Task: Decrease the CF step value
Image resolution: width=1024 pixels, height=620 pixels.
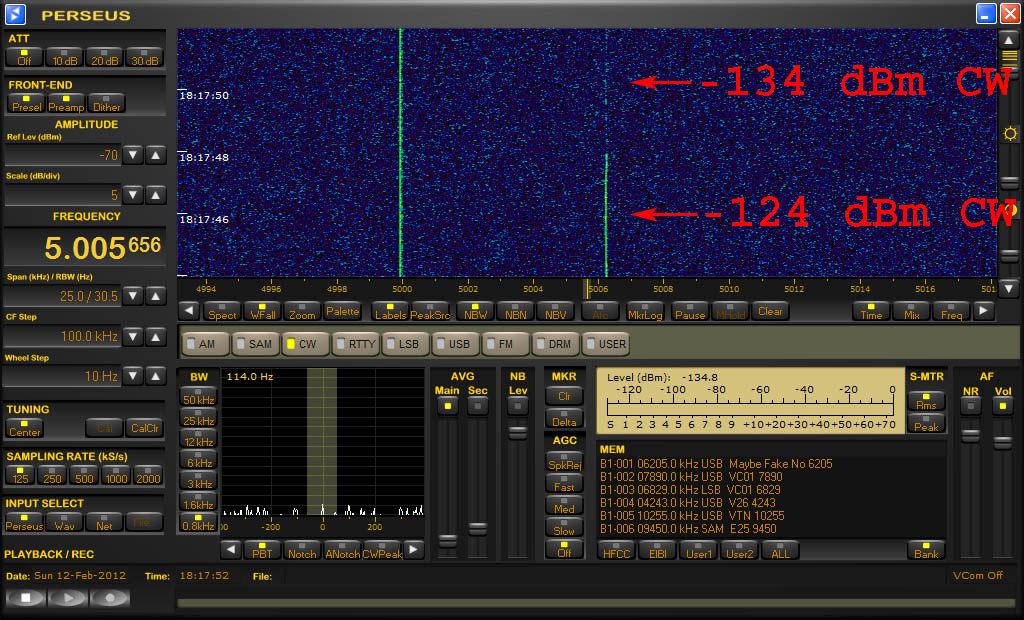Action: point(133,336)
